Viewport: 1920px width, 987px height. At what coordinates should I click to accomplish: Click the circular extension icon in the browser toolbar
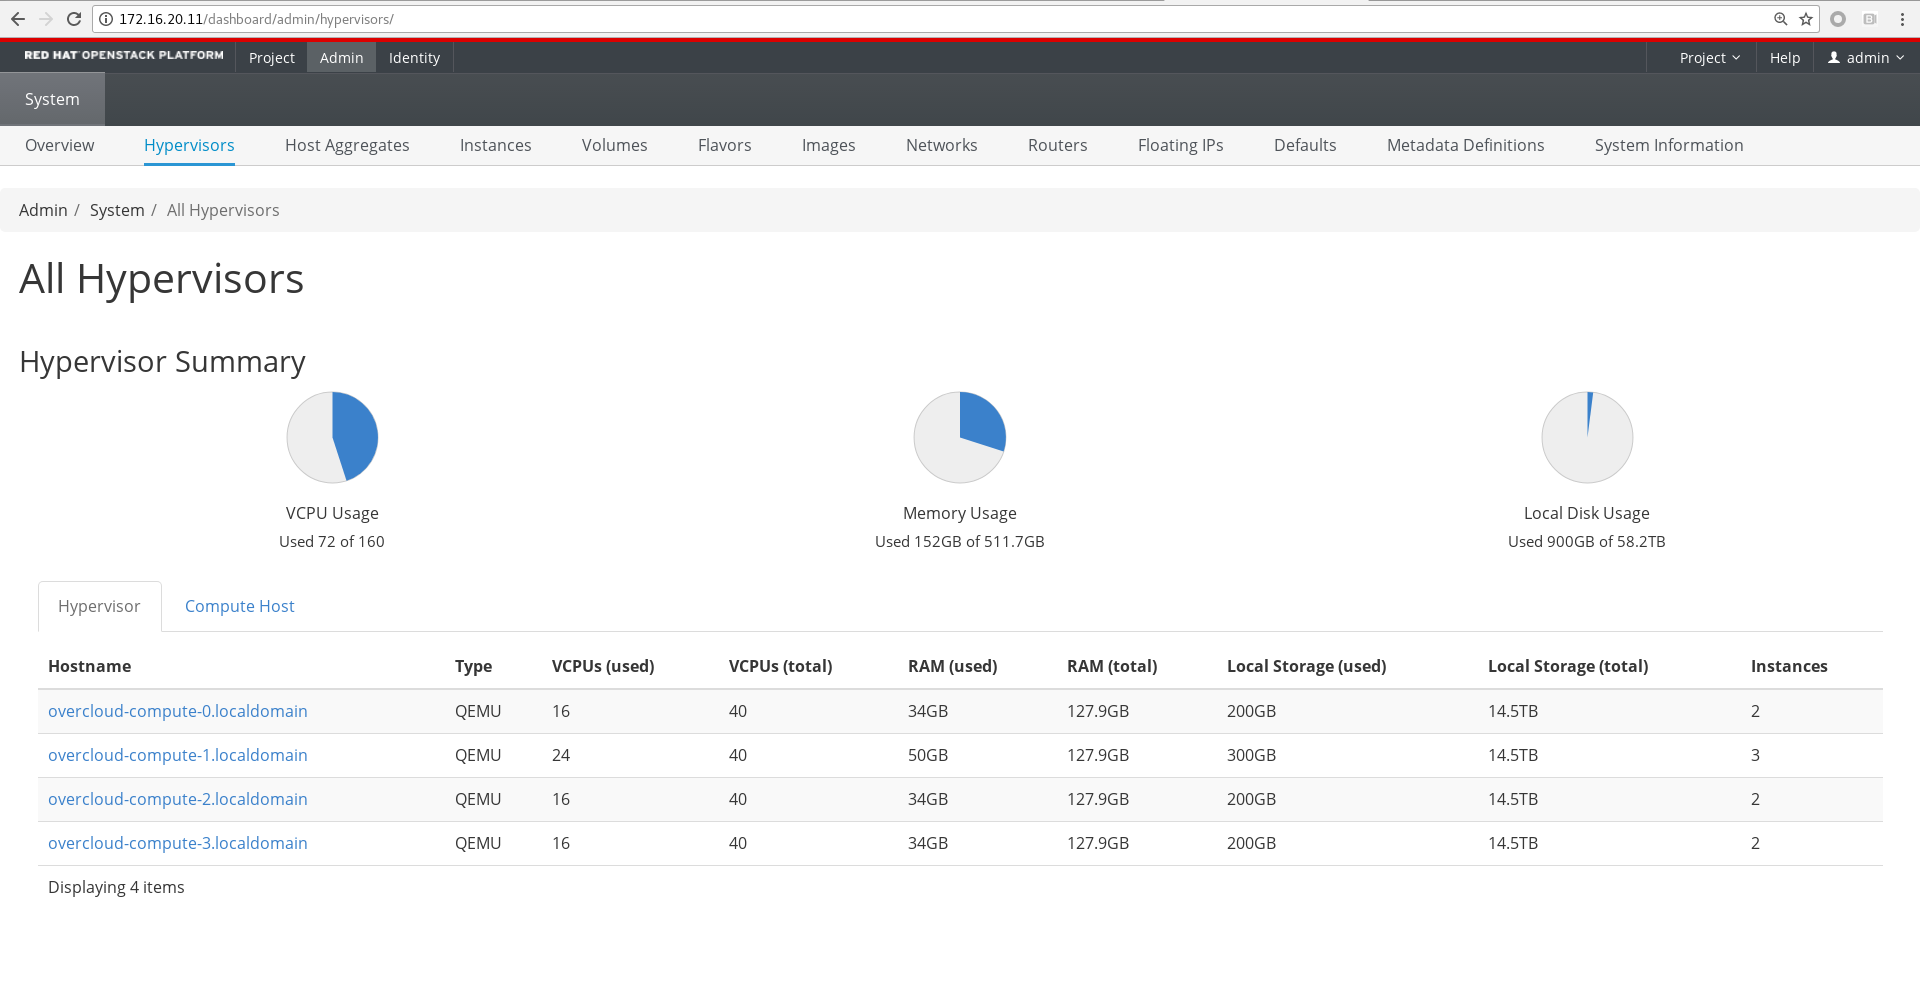tap(1838, 19)
